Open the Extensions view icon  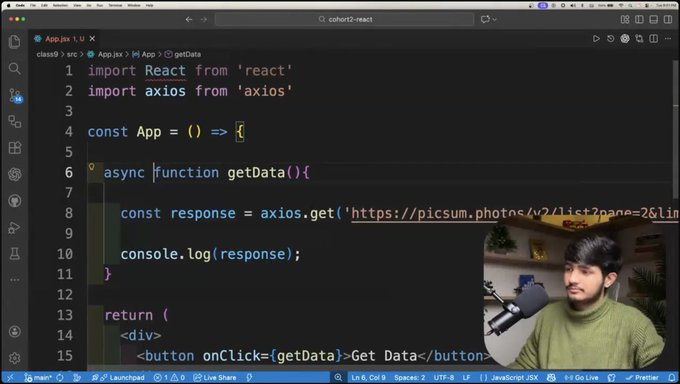point(15,148)
